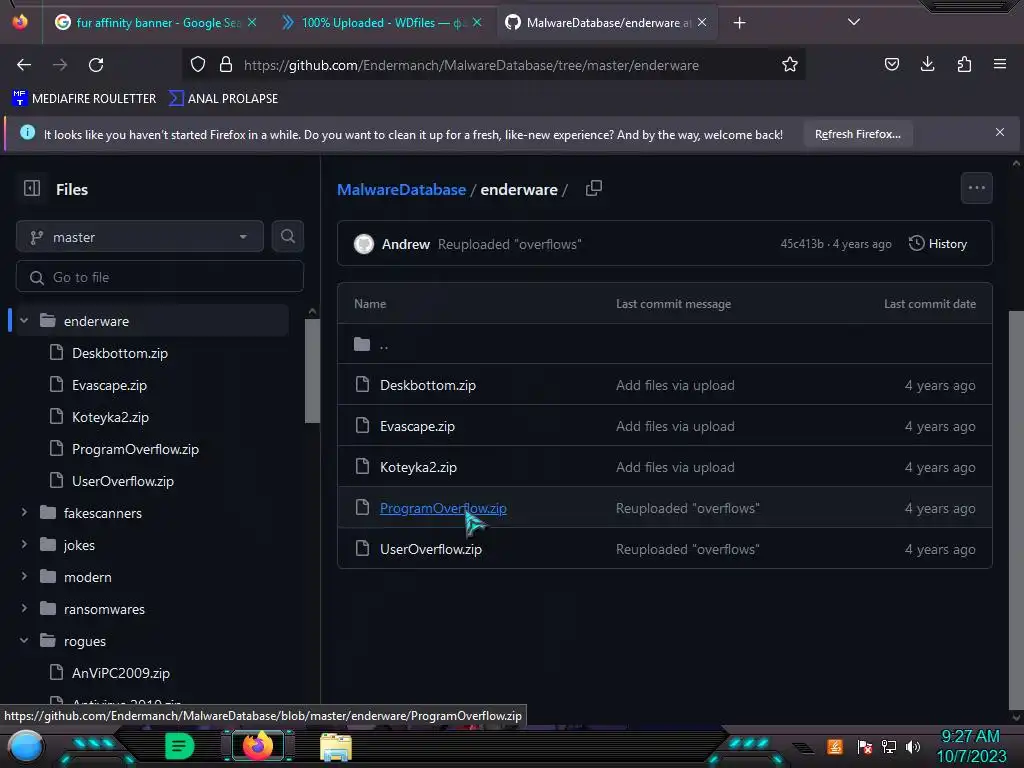The height and width of the screenshot is (768, 1024).
Task: Open Evascape.zip in the file list
Action: (417, 426)
